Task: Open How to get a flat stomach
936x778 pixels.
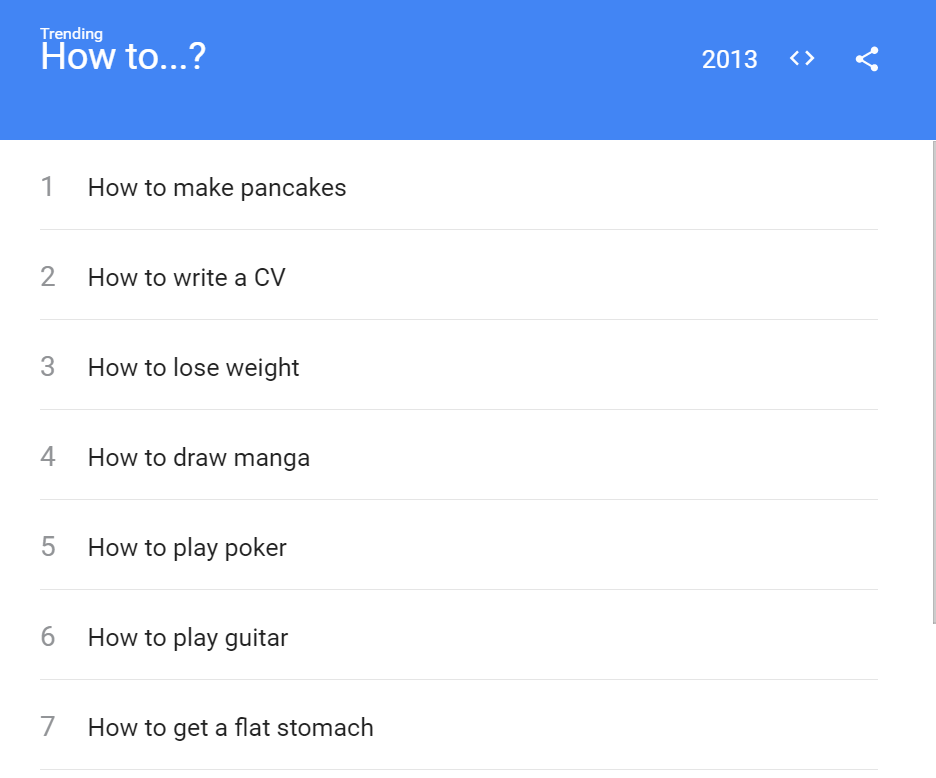Action: point(230,727)
